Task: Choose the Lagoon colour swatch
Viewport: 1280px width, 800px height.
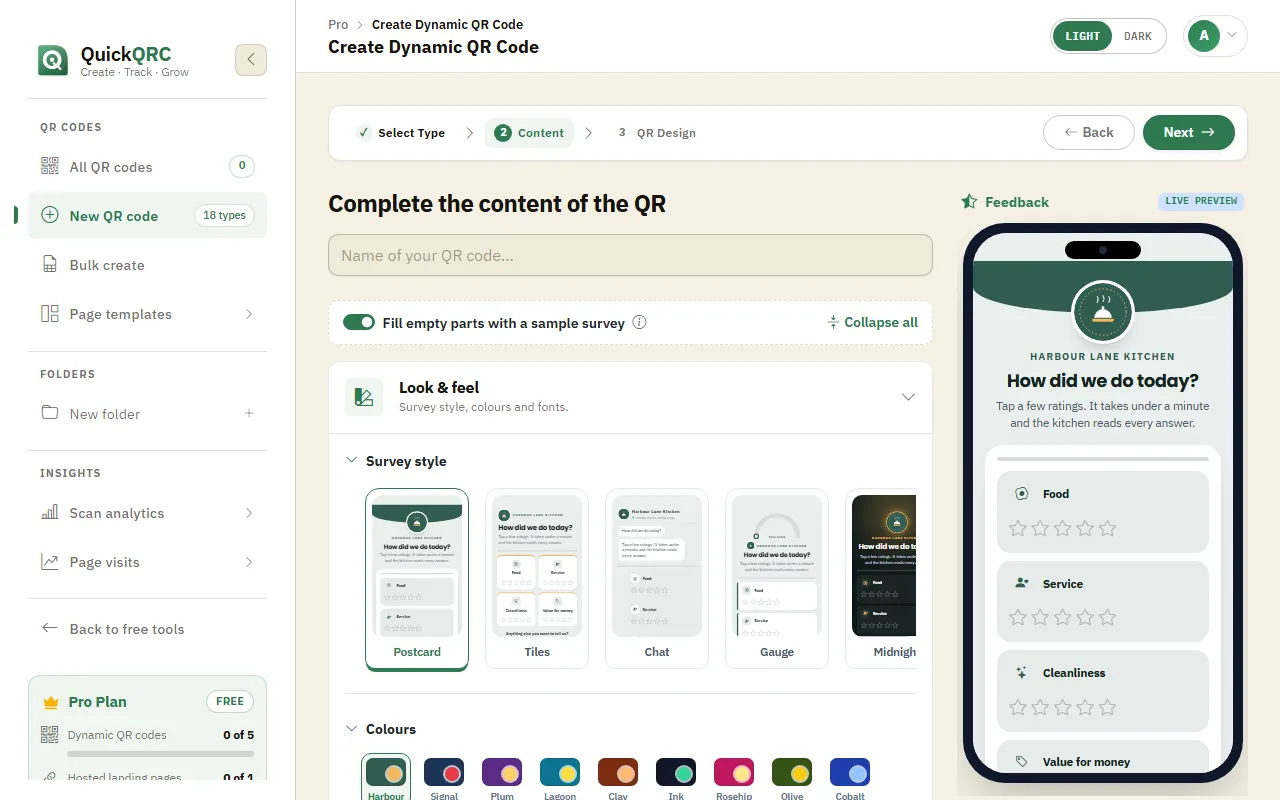Action: pyautogui.click(x=560, y=772)
